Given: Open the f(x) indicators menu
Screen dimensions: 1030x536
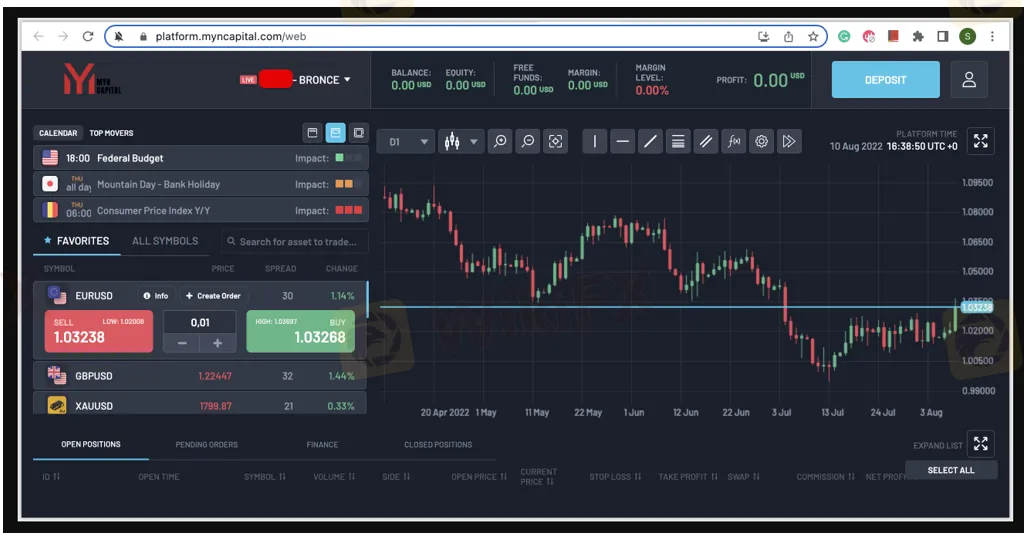Looking at the screenshot, I should [x=734, y=141].
